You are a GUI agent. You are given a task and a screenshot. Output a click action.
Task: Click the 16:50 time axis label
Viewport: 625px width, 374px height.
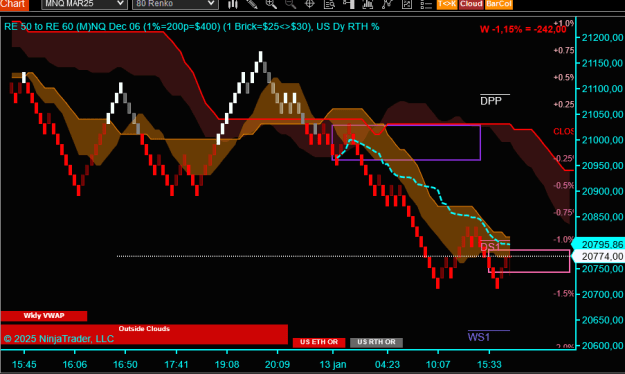(125, 364)
